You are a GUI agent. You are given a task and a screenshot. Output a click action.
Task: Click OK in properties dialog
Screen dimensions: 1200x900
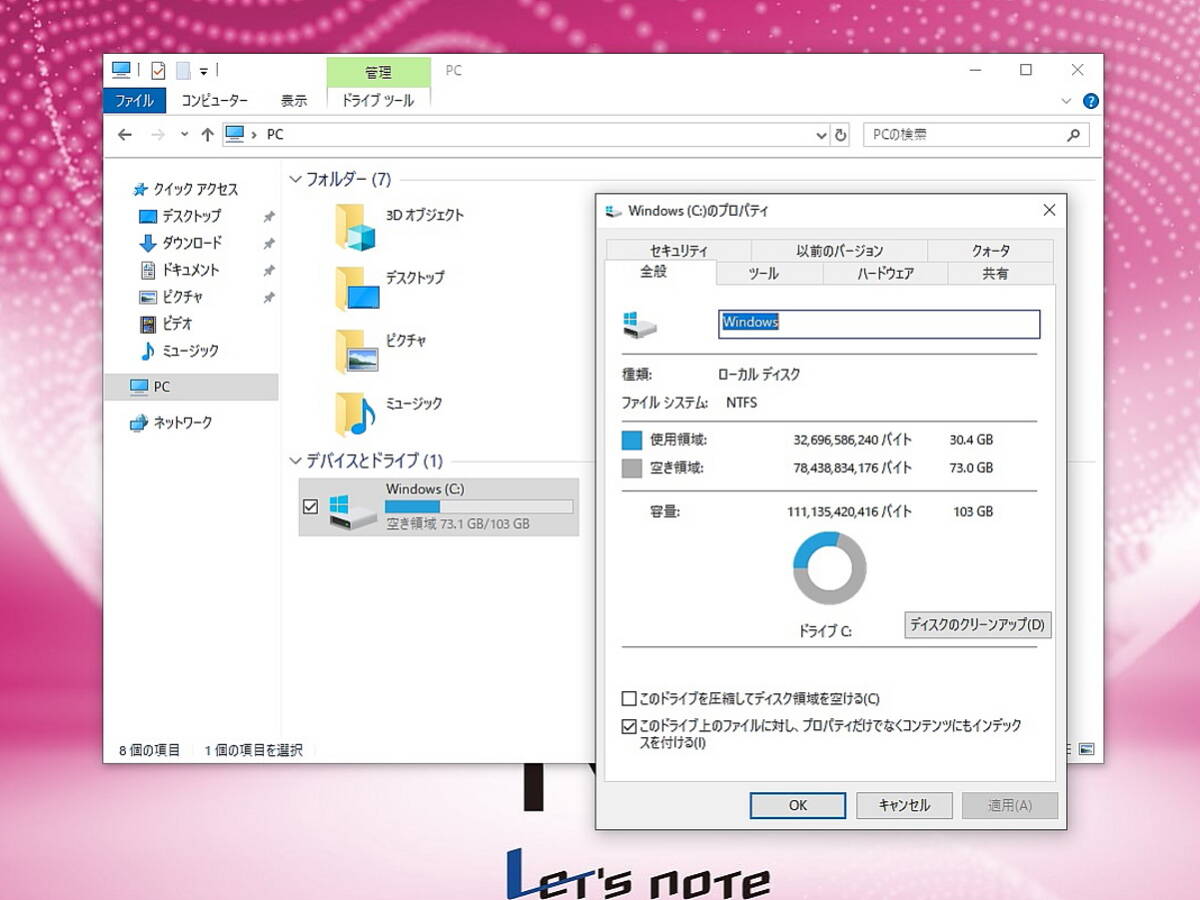click(798, 805)
